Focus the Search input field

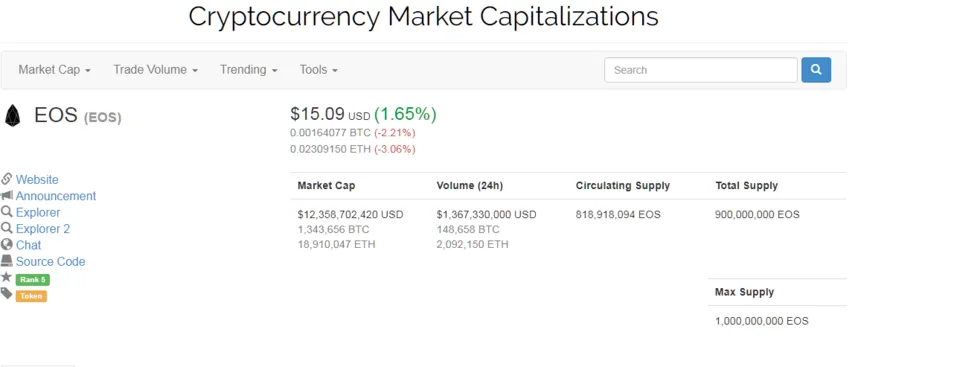click(x=701, y=70)
